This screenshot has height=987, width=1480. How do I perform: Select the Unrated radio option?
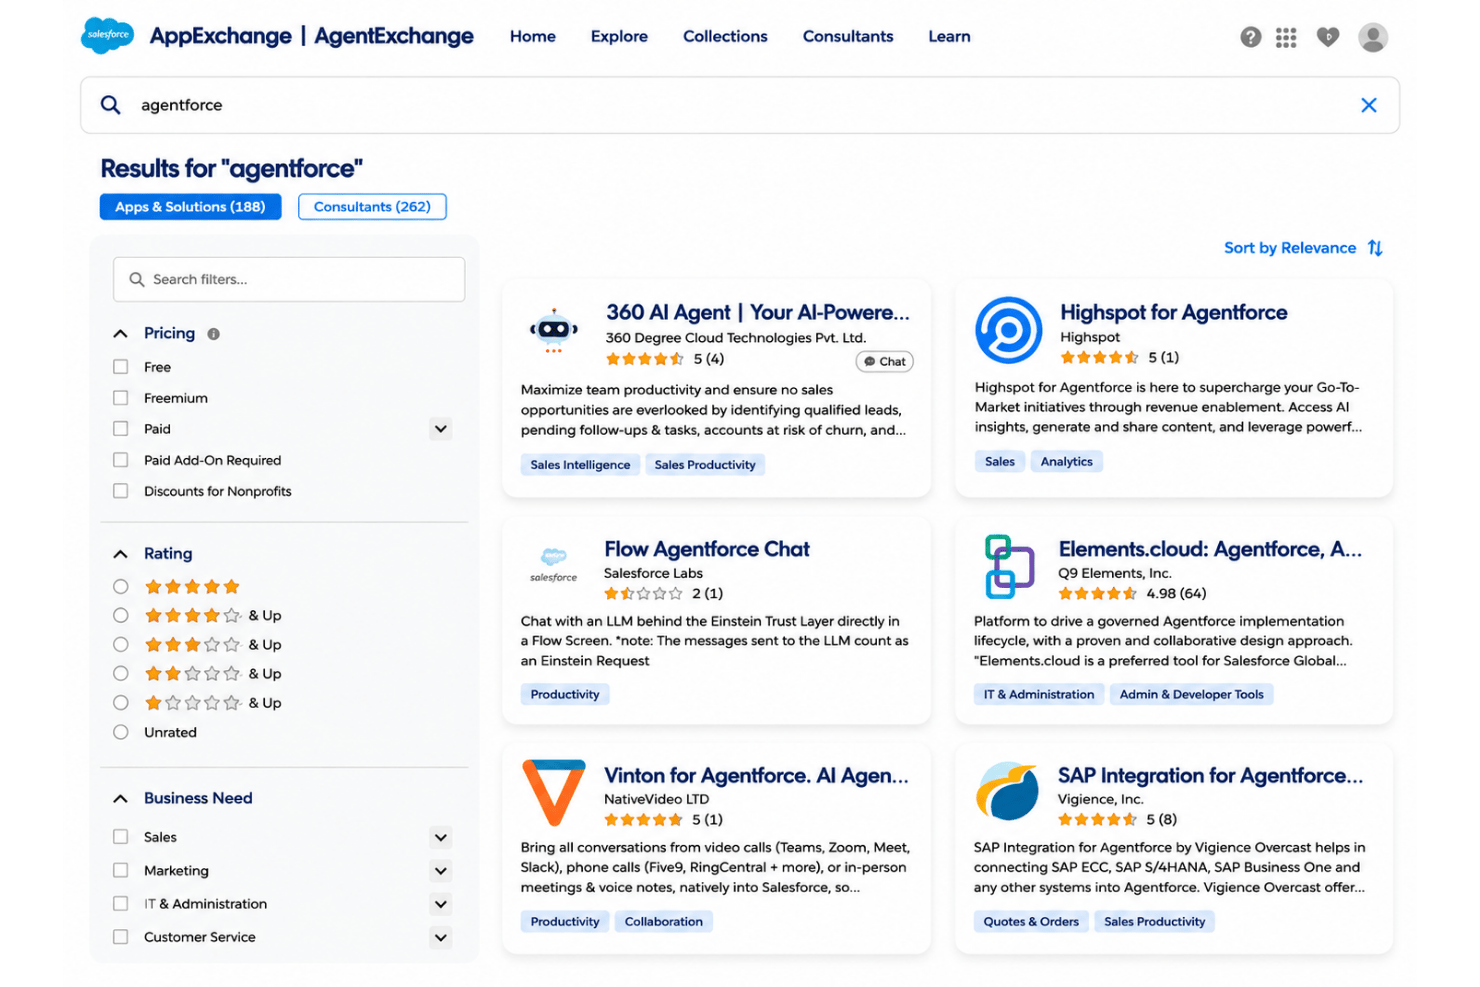[121, 732]
